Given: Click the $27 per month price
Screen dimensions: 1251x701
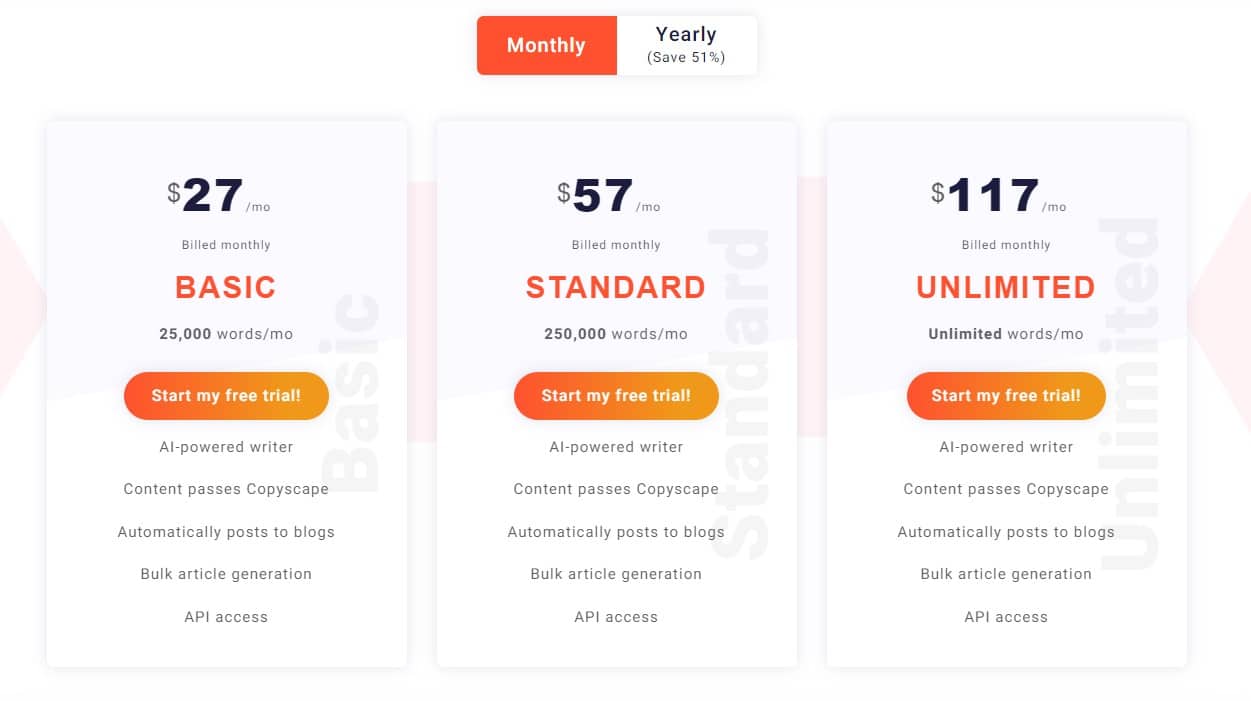Looking at the screenshot, I should tap(219, 196).
